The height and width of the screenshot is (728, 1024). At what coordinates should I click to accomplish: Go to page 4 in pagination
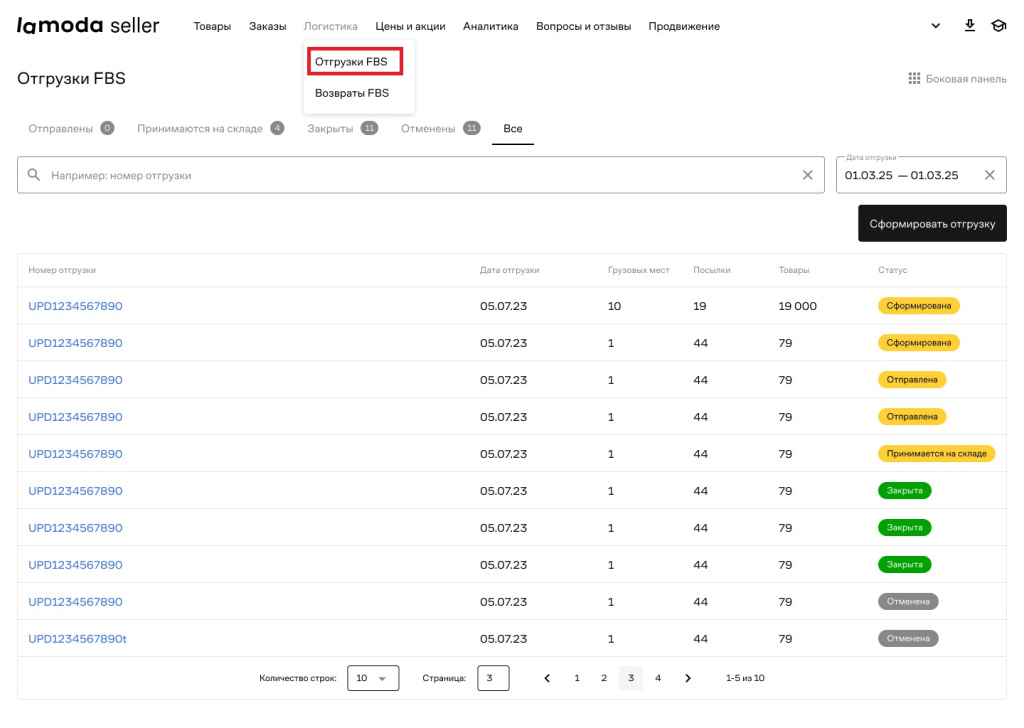[657, 678]
